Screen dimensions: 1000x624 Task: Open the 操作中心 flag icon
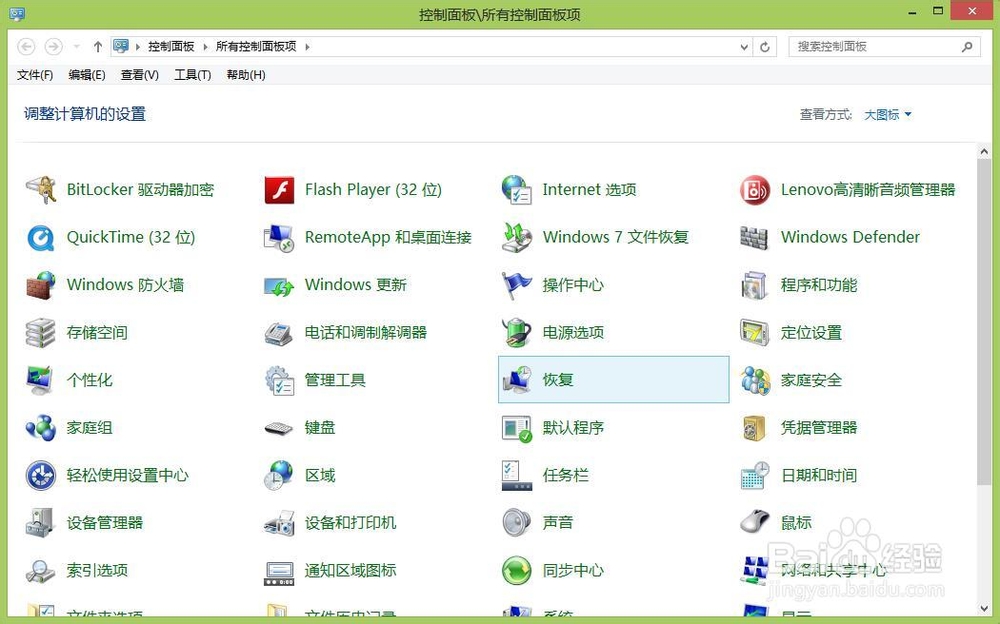click(517, 285)
